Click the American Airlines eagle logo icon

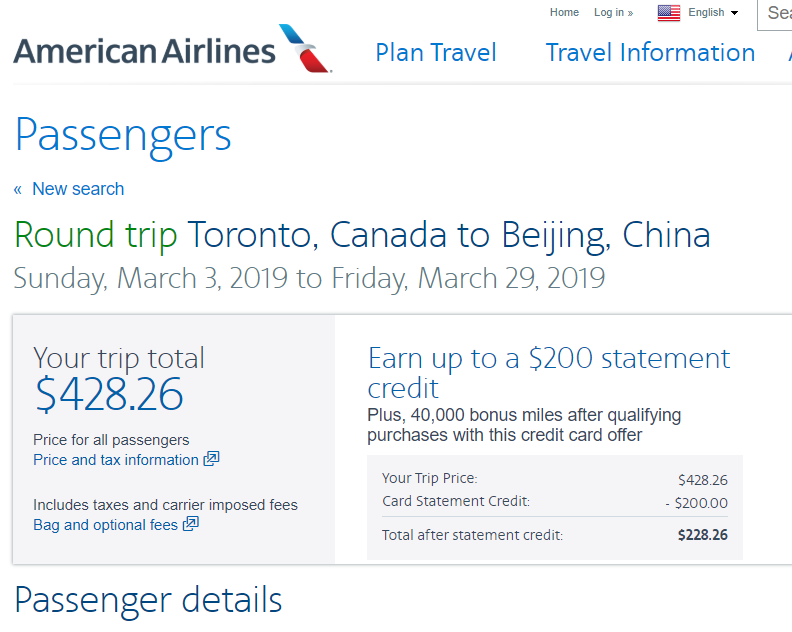coord(306,49)
